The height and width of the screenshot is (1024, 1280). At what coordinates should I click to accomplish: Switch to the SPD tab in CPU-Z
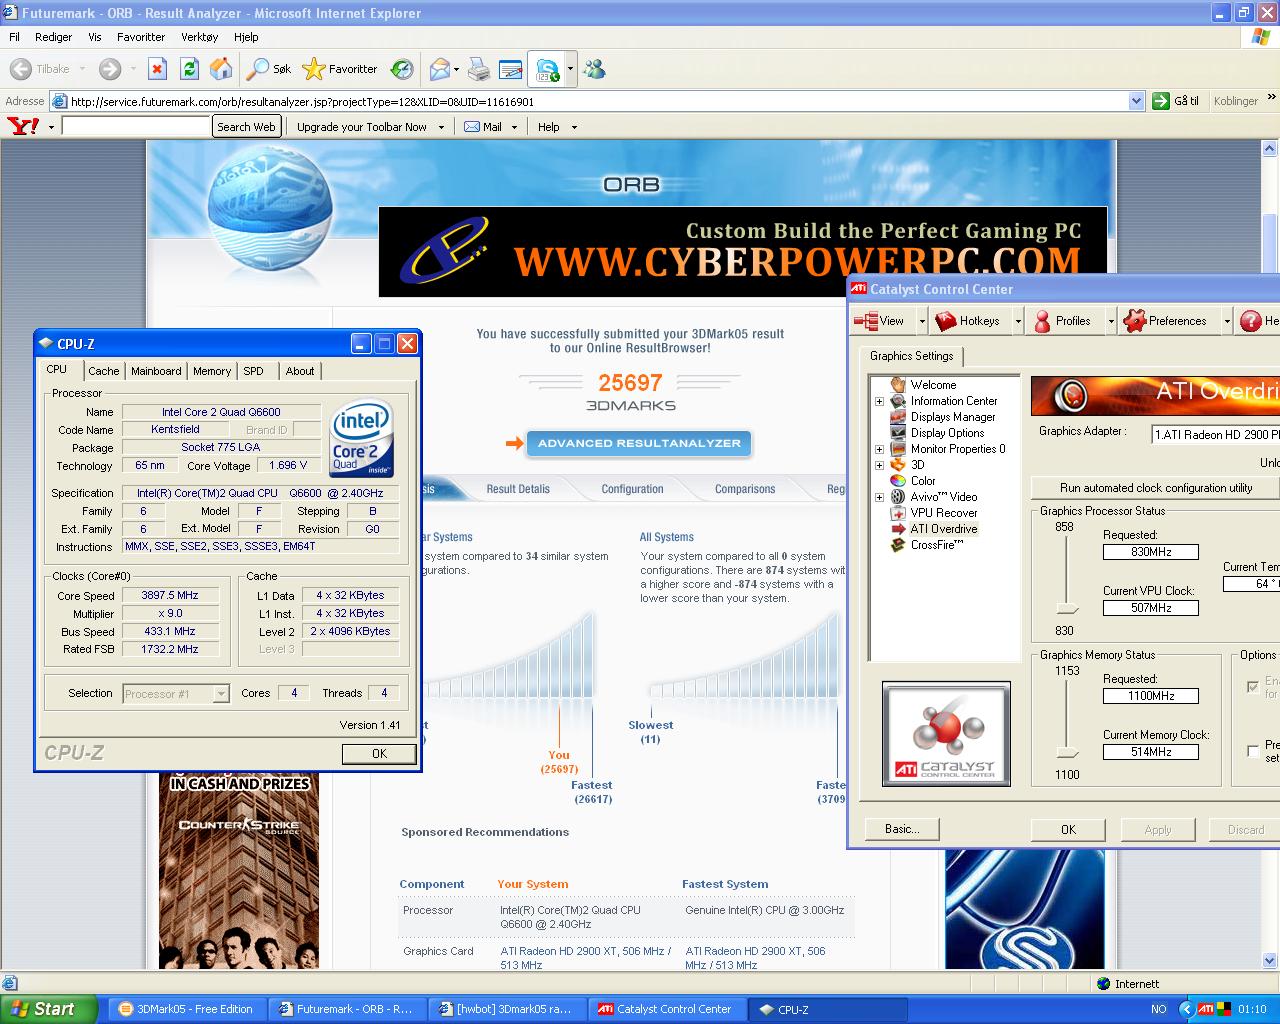(x=254, y=371)
